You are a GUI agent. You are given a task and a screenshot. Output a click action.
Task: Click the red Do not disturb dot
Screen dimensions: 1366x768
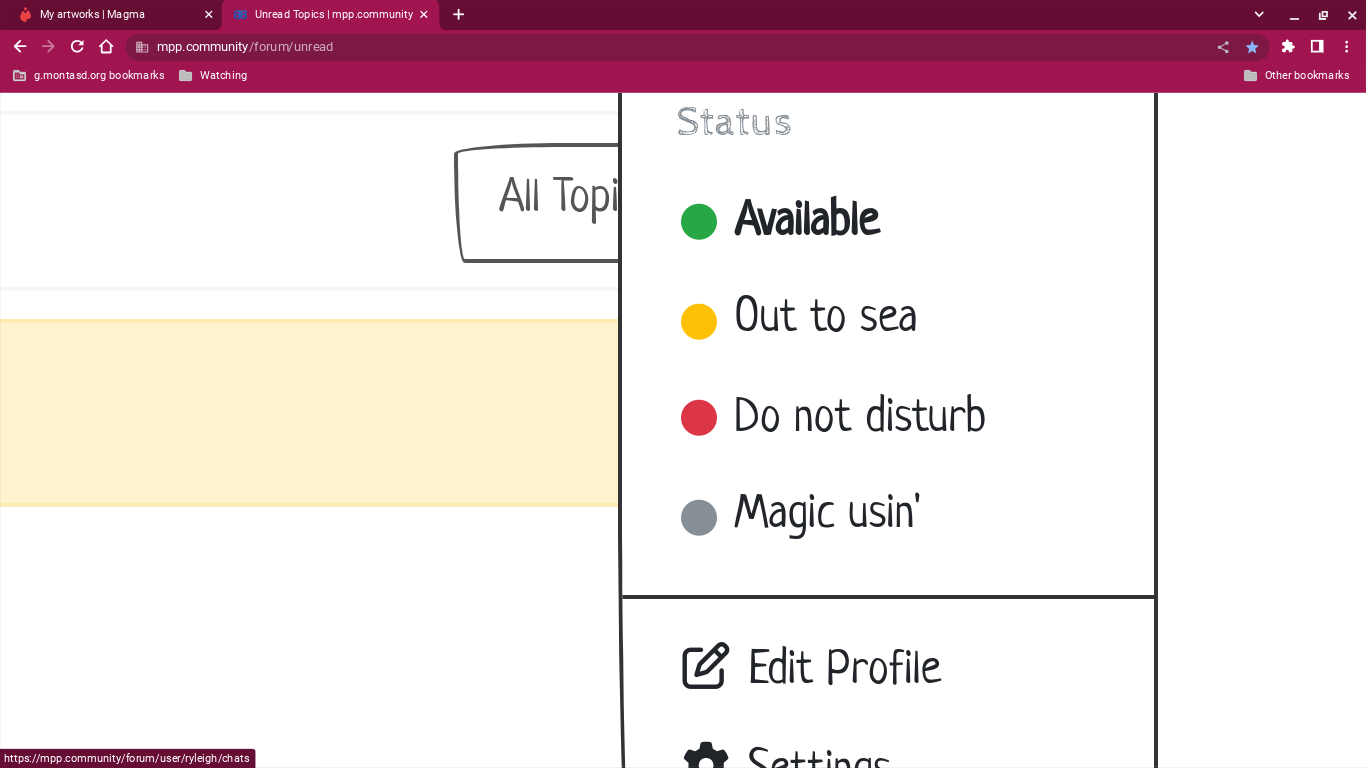click(699, 418)
